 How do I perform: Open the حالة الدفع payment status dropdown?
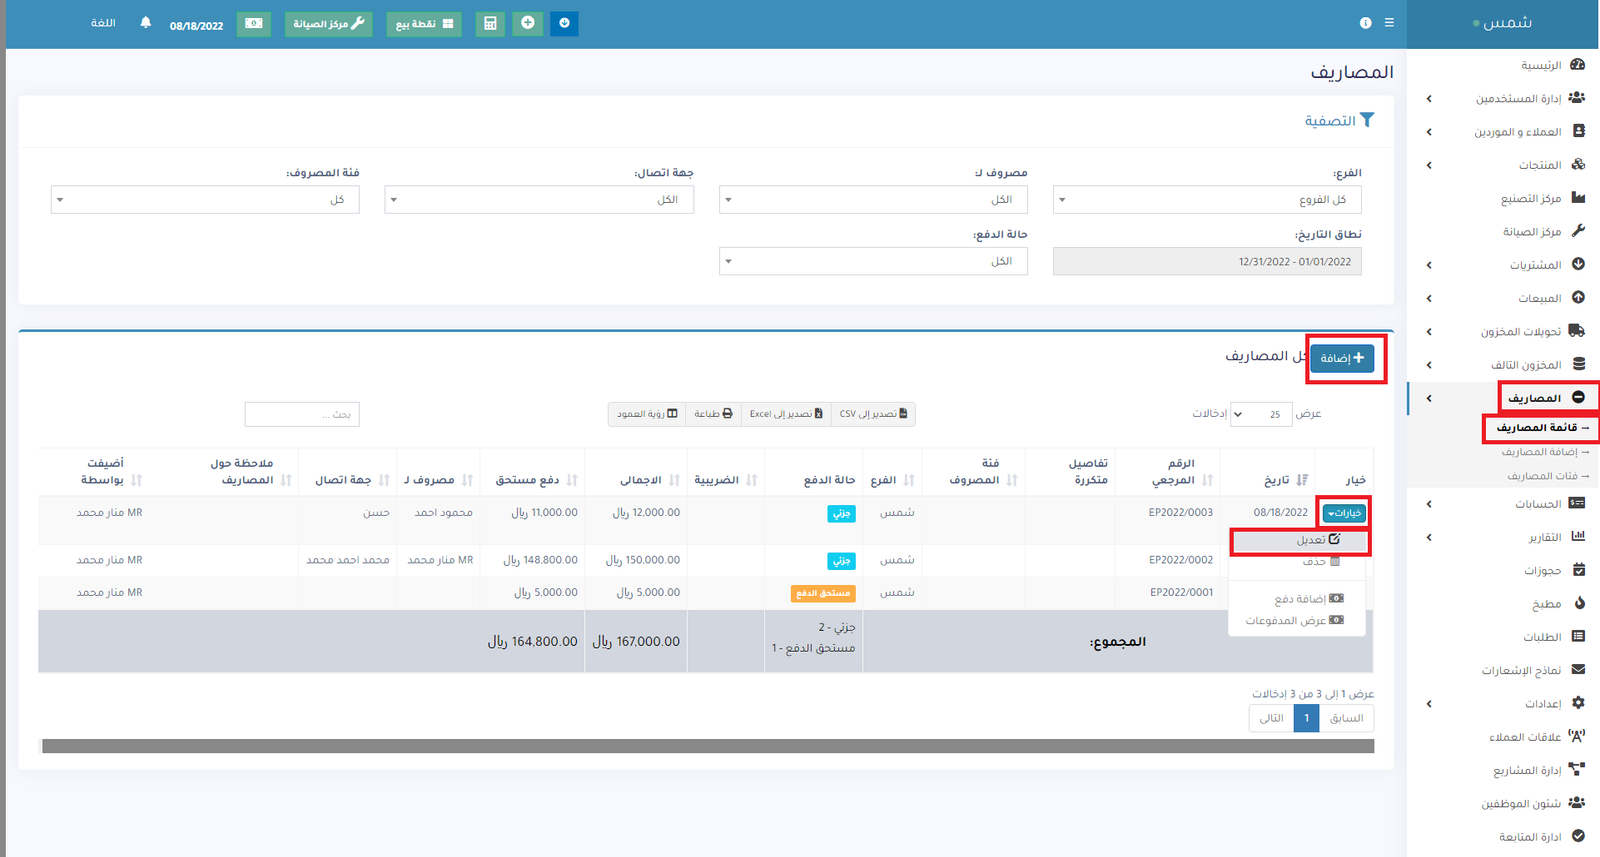(872, 261)
